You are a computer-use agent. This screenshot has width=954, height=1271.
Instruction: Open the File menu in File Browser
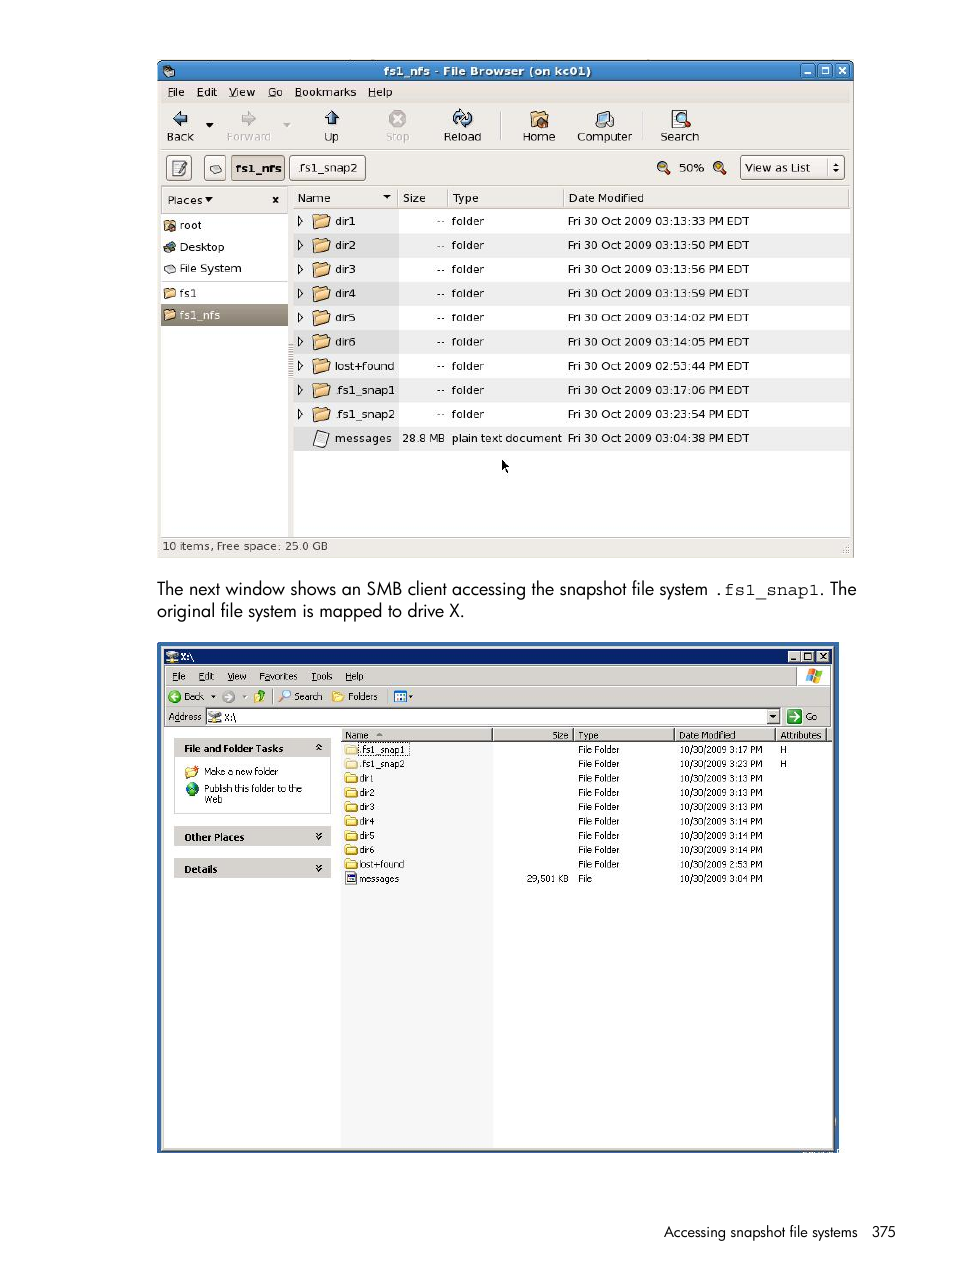coord(176,92)
